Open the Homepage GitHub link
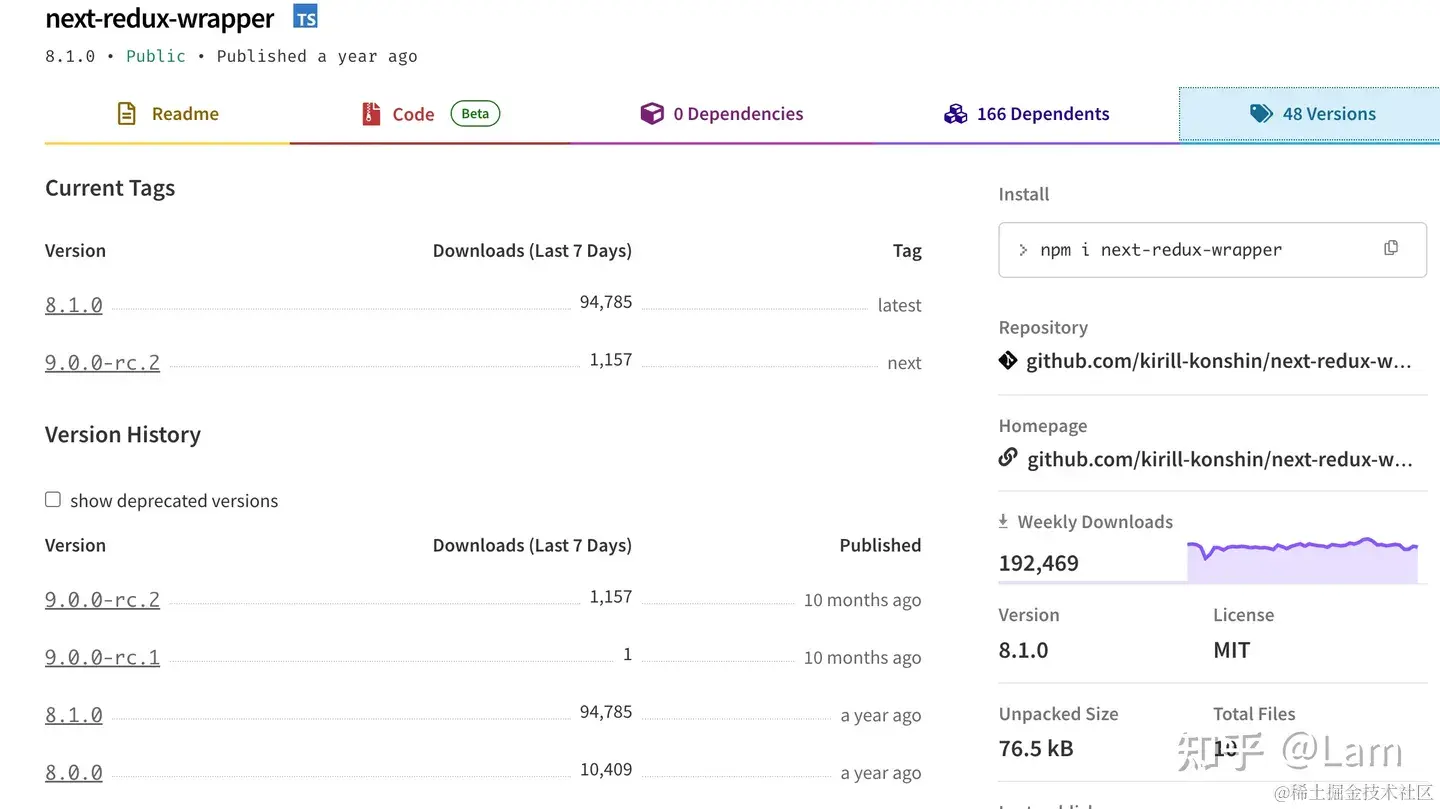Viewport: 1440px width, 809px height. coord(1219,459)
